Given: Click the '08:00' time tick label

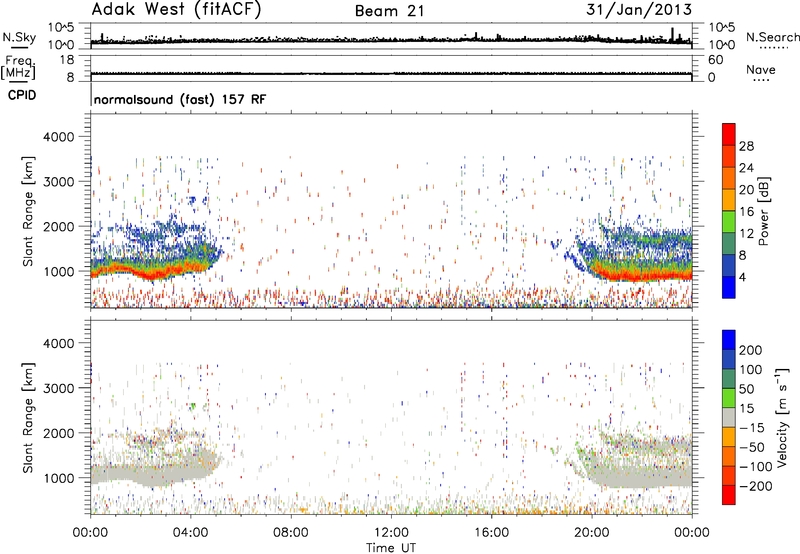Looking at the screenshot, I should click(291, 533).
